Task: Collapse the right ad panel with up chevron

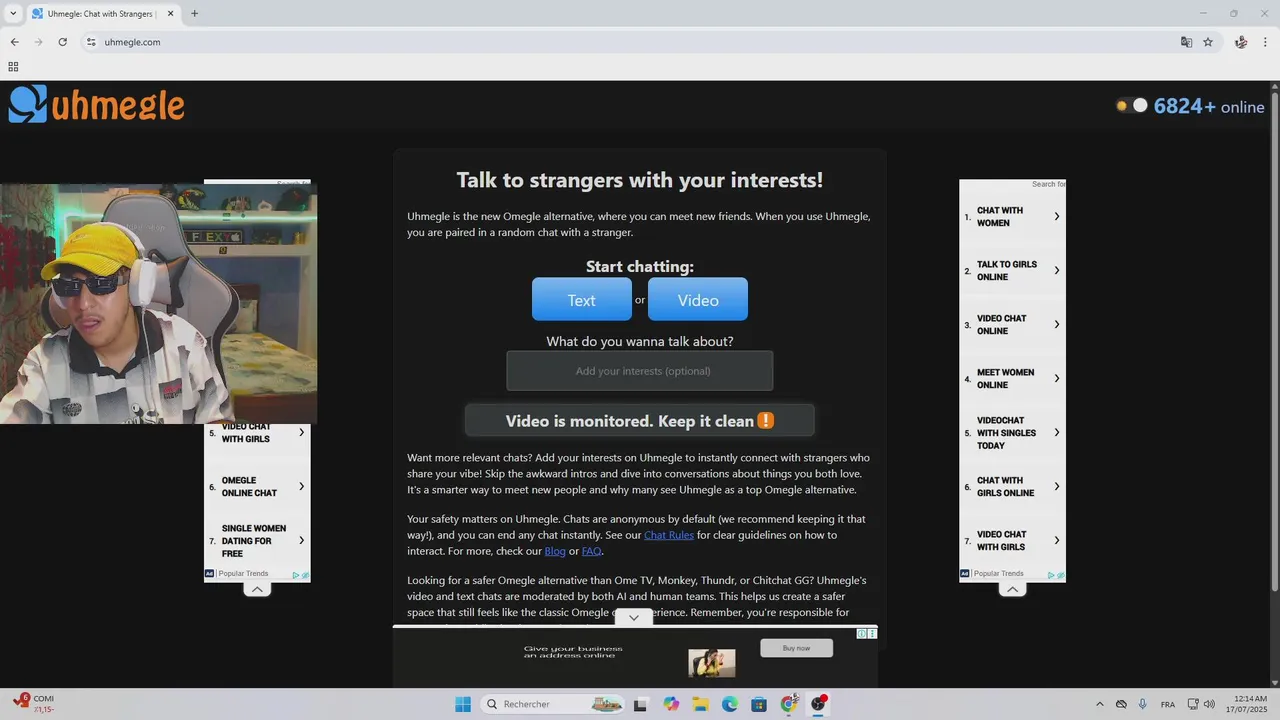Action: point(1012,590)
